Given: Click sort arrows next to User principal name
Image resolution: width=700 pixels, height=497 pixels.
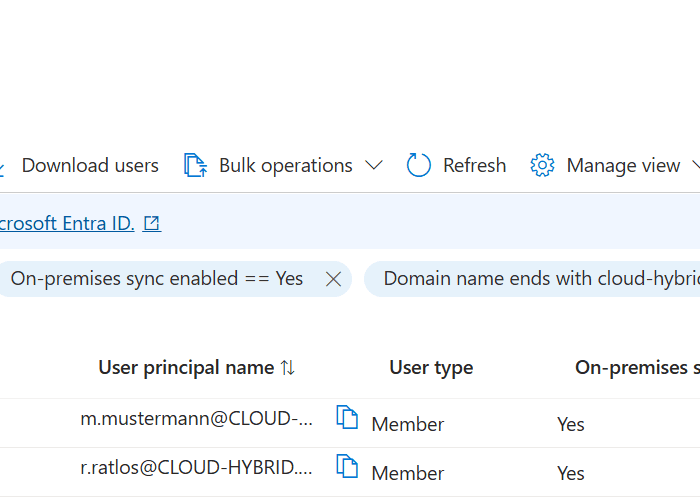Looking at the screenshot, I should click(288, 368).
